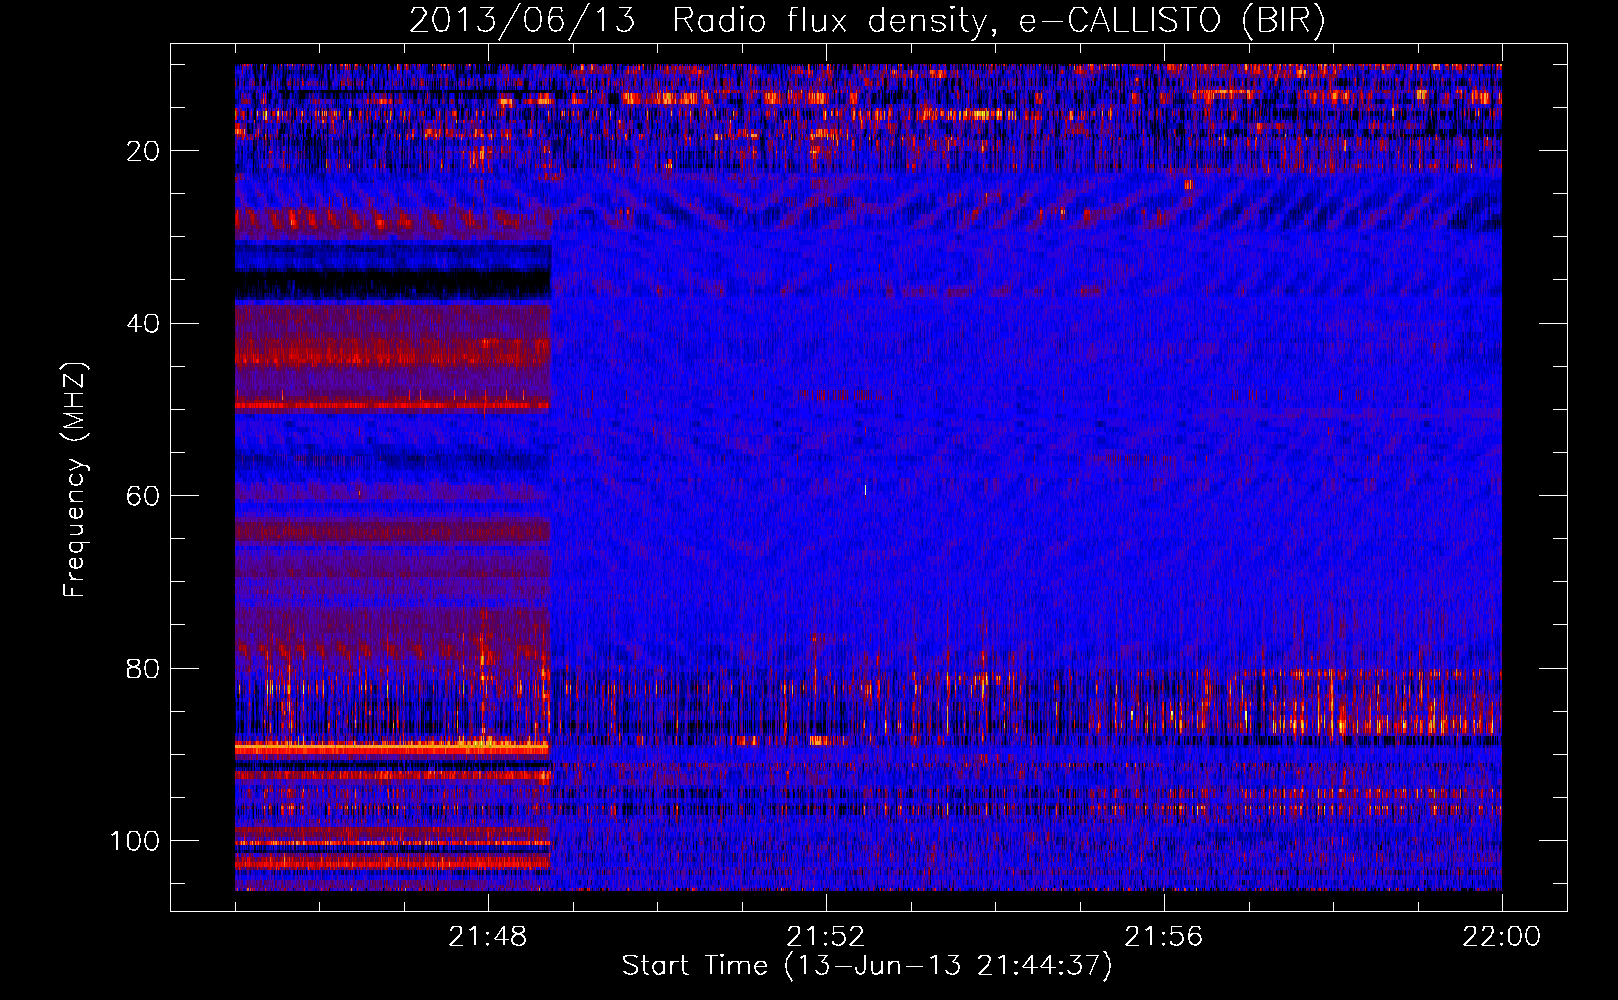Click the 100 MHz frequency tick label
Screen dimensions: 1618x1000
135,841
